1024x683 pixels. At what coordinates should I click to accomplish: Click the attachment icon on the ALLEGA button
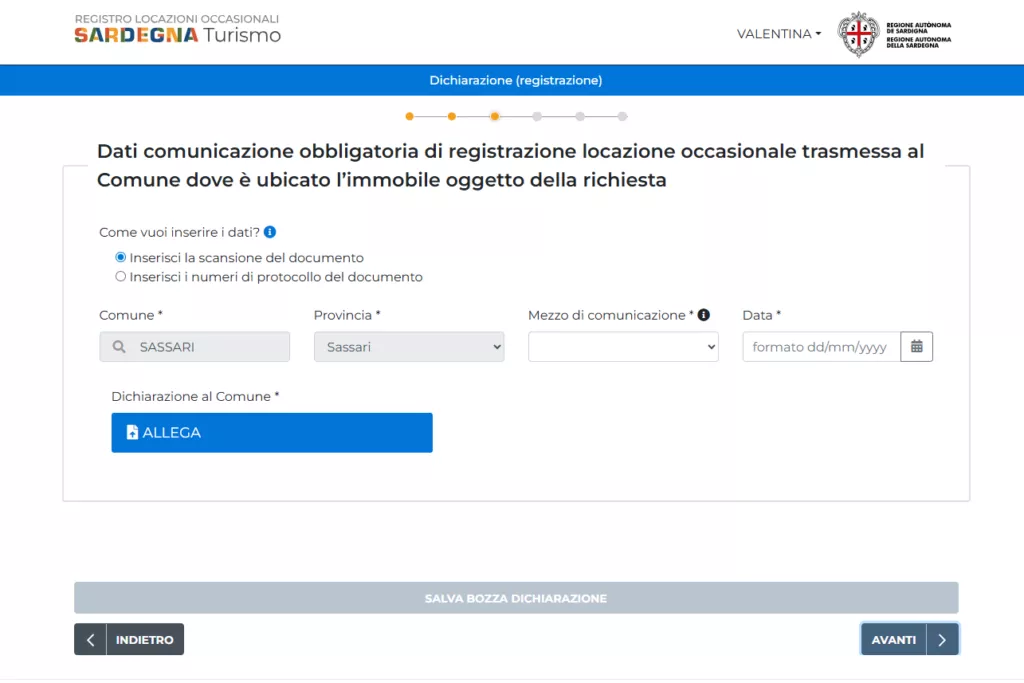132,432
